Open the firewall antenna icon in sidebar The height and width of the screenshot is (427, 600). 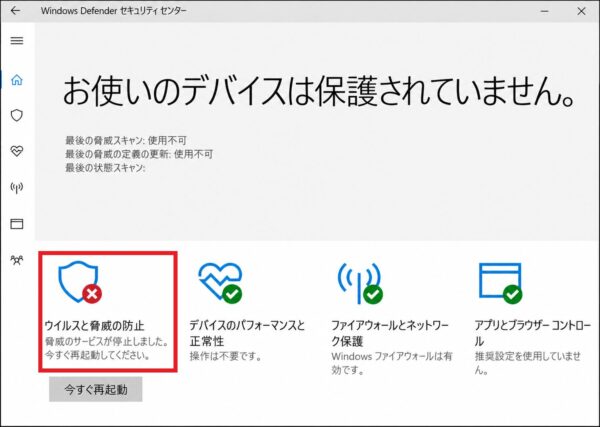(16, 187)
